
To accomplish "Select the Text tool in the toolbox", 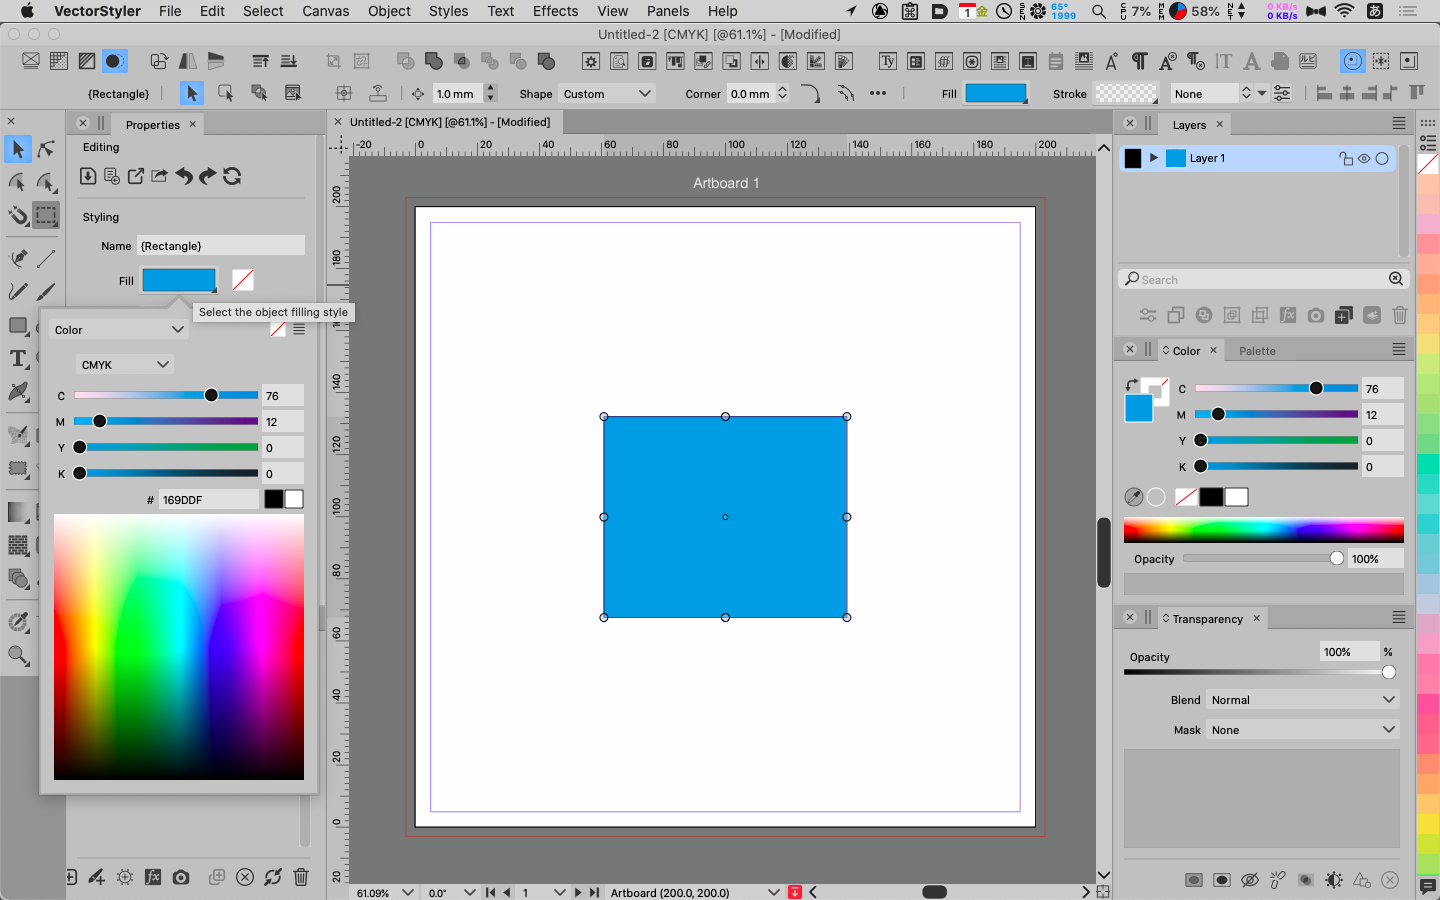I will click(18, 360).
